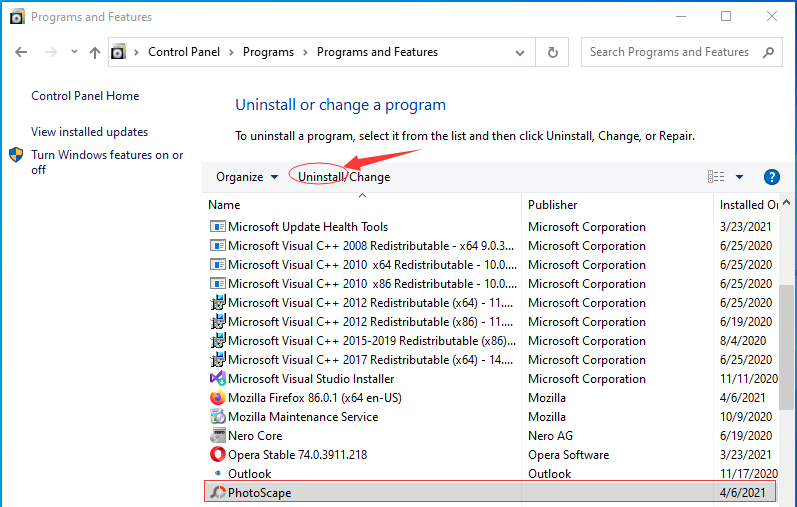
Task: Select Microsoft Visual Studio Installer entry
Action: [x=311, y=379]
